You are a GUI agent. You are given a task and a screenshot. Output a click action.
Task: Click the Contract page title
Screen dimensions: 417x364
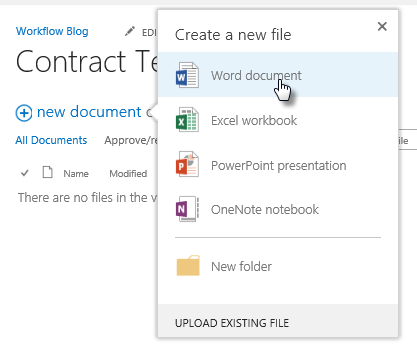87,61
